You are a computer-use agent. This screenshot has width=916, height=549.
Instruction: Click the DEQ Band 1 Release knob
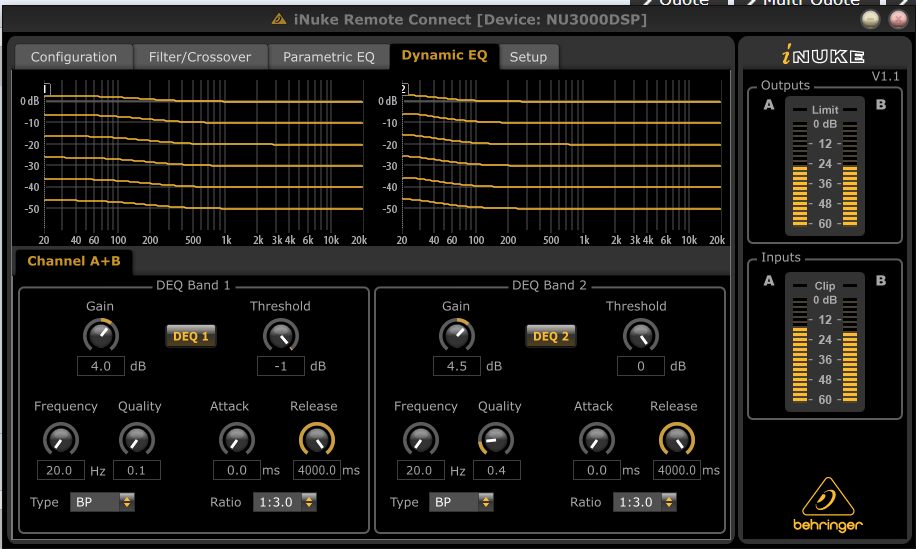pyautogui.click(x=317, y=439)
